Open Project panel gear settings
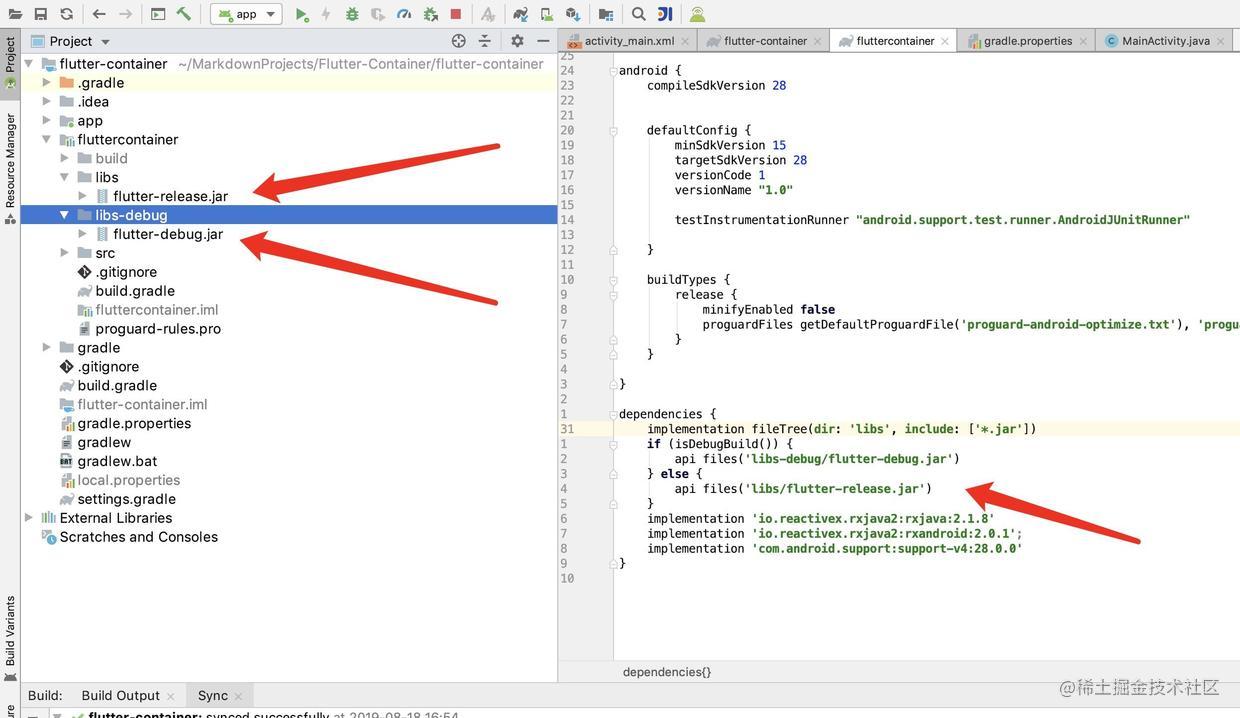The height and width of the screenshot is (718, 1240). [x=517, y=41]
